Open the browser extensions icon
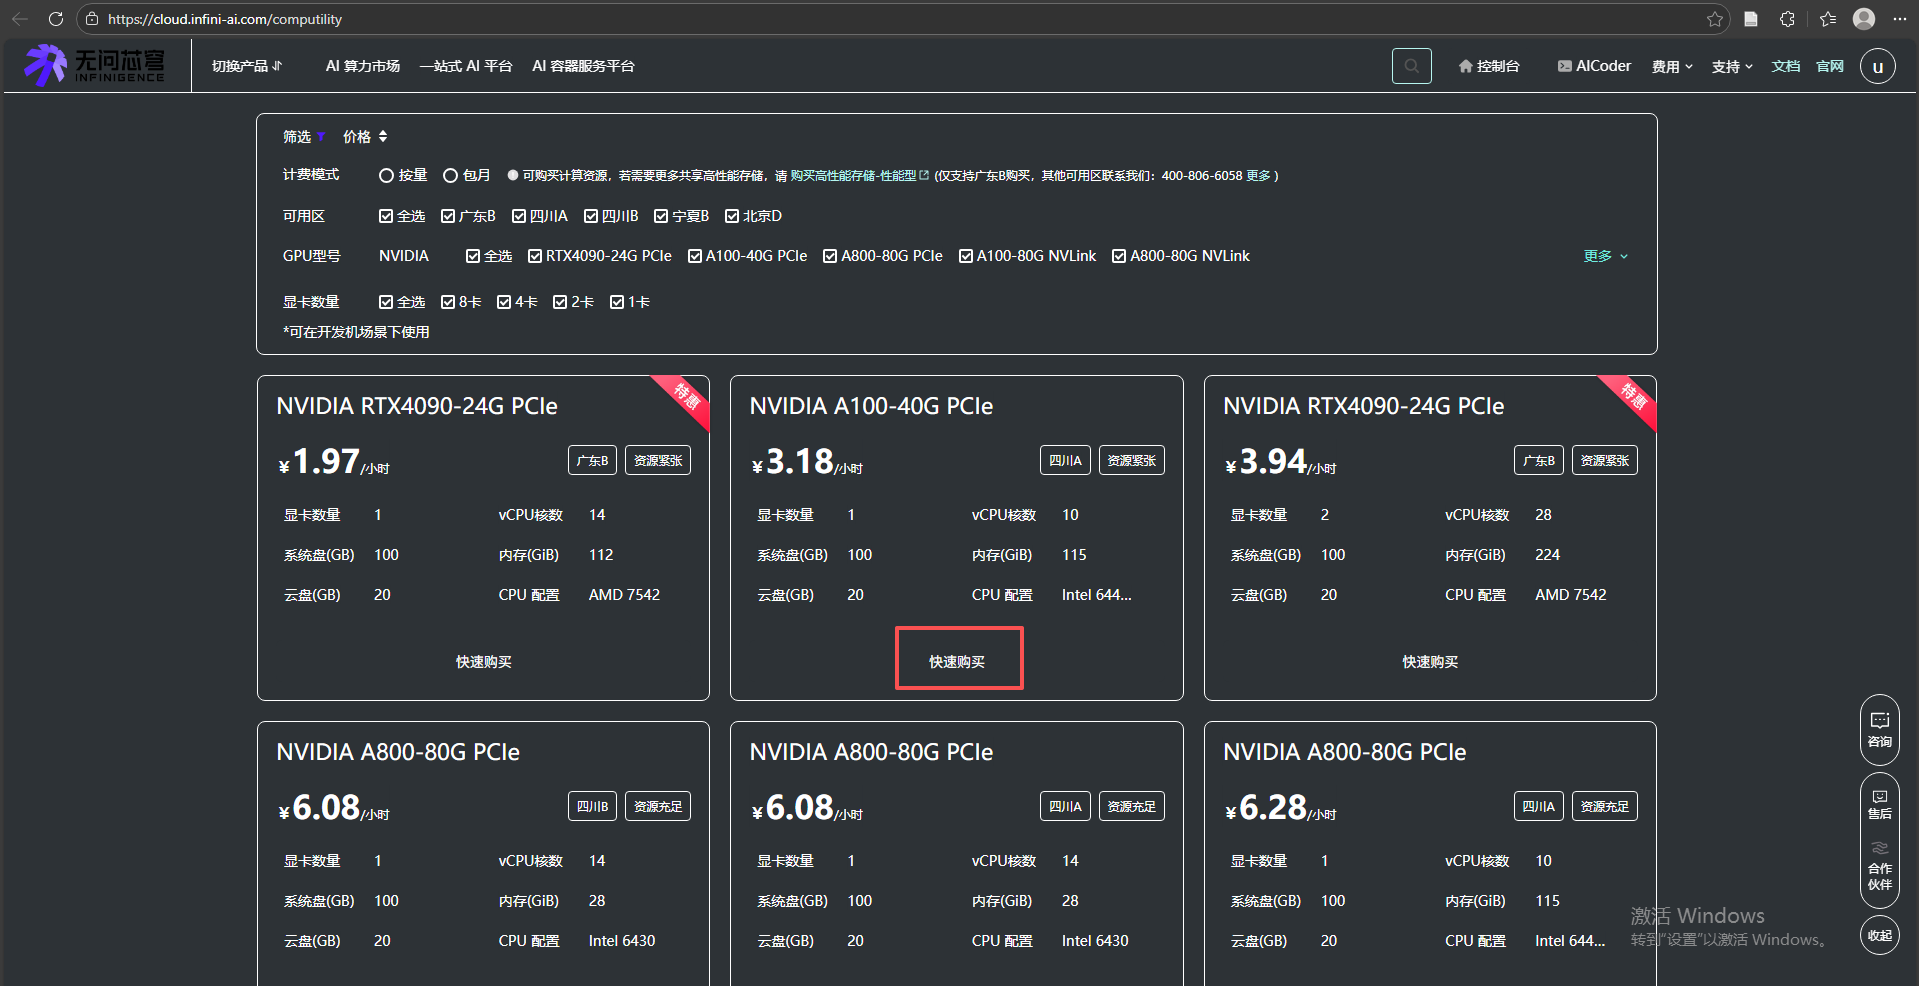 (x=1787, y=19)
